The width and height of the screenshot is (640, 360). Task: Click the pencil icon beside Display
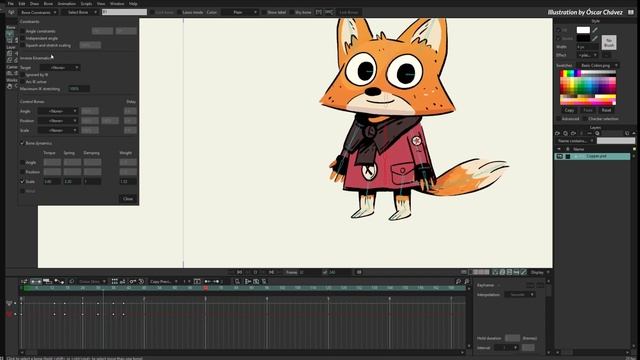(x=524, y=272)
